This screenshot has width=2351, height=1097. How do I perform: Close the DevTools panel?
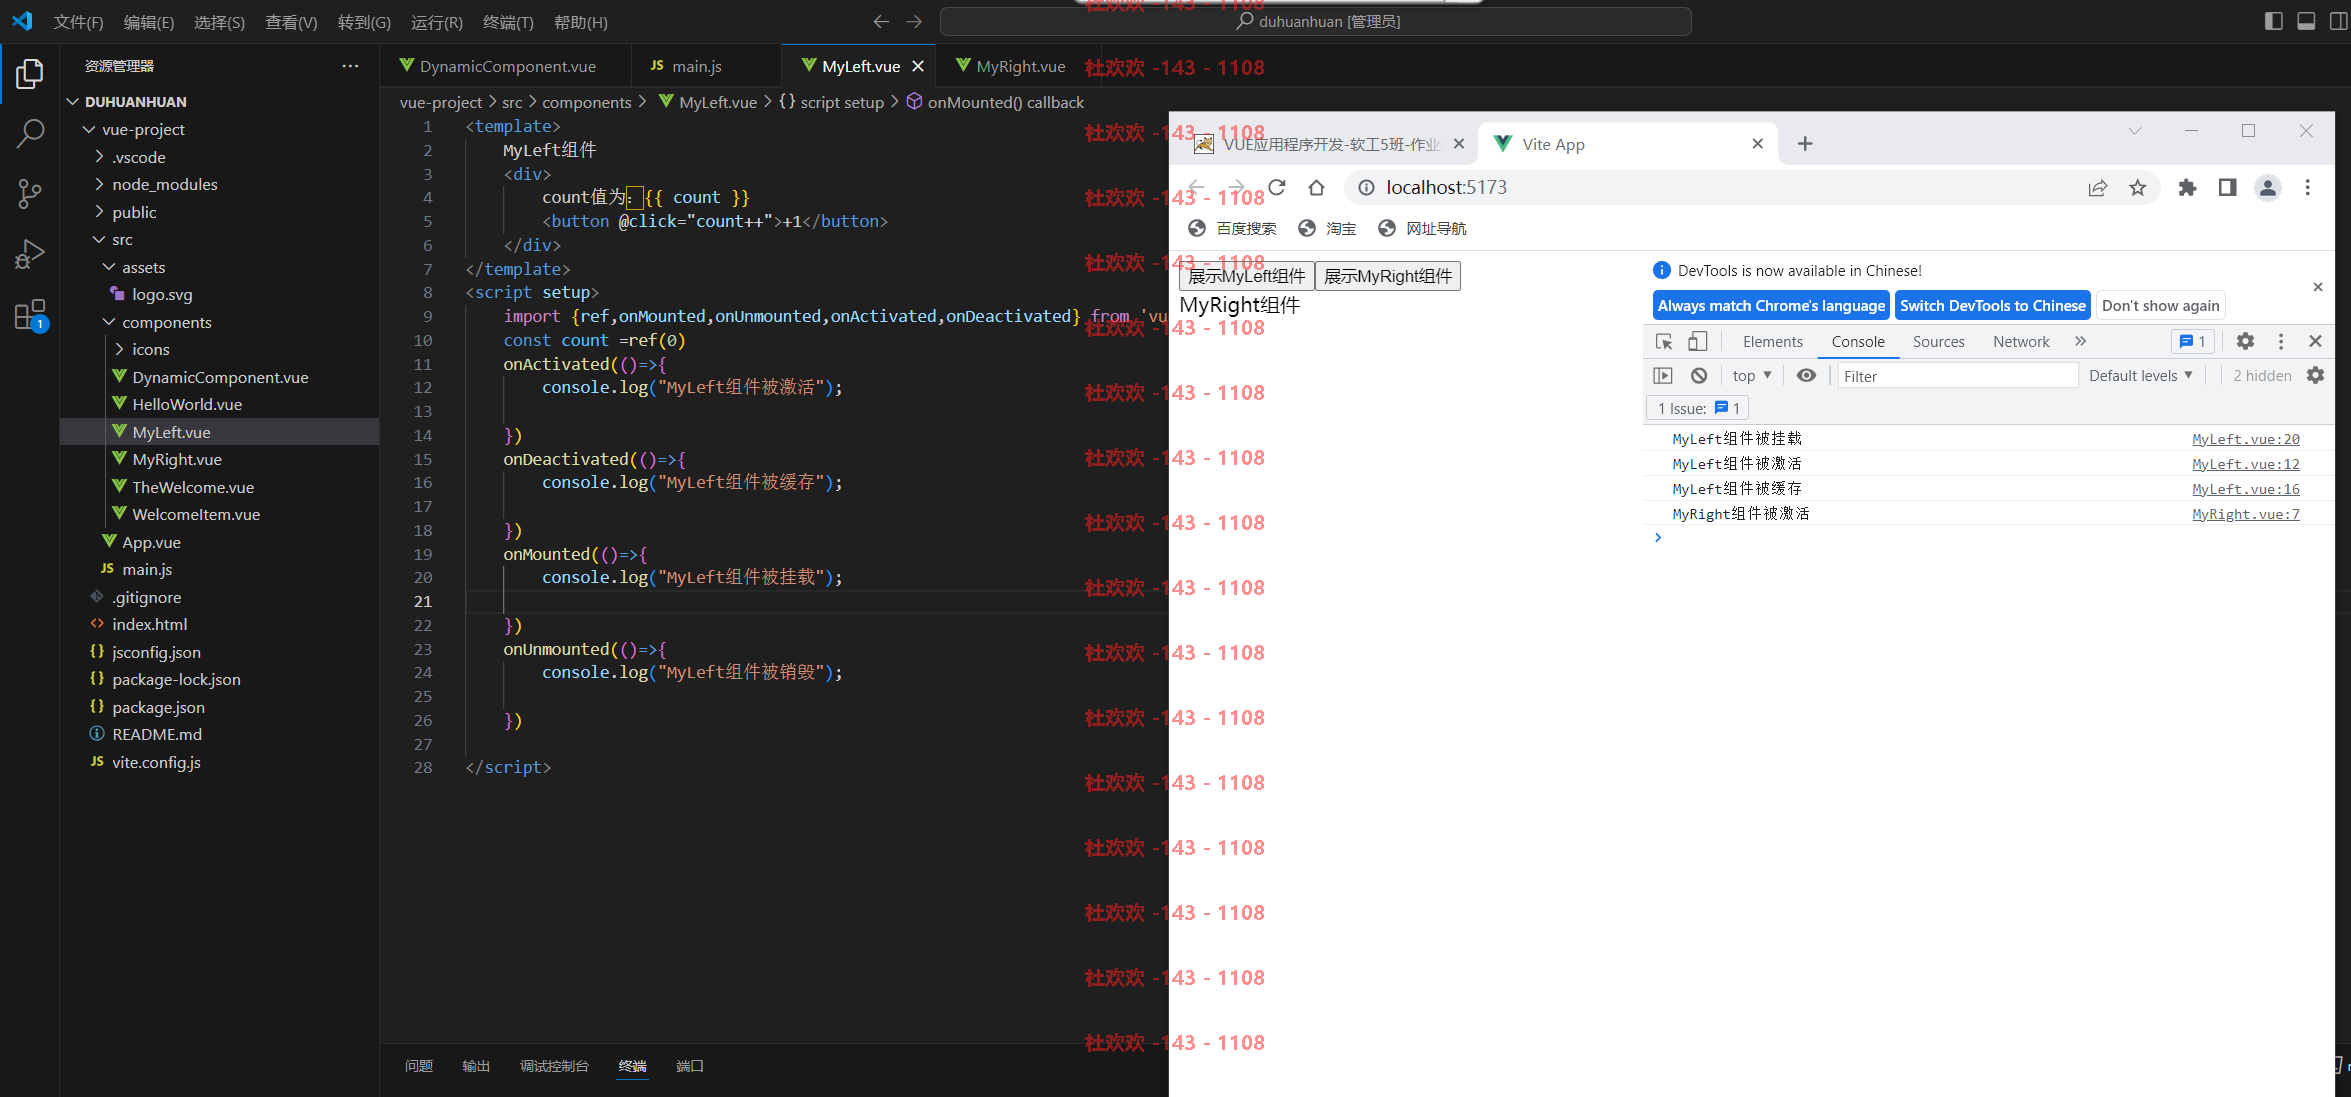pyautogui.click(x=2315, y=342)
